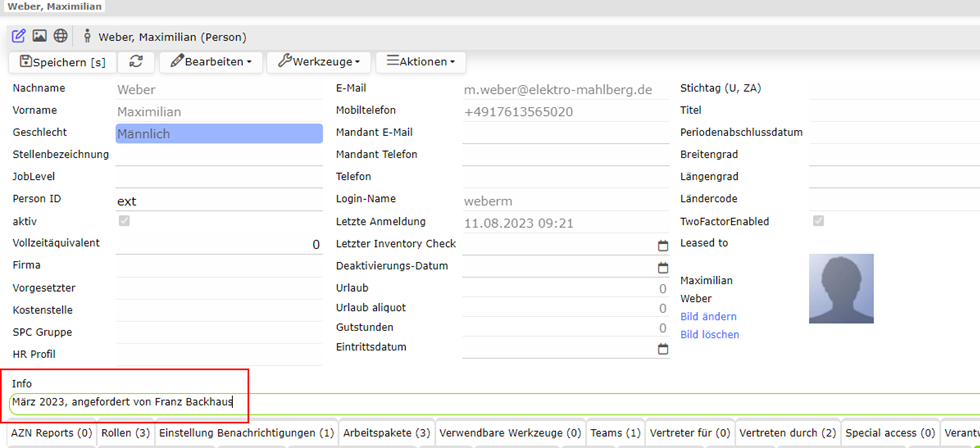Click Login-Name value weberm
The width and height of the screenshot is (980, 448).
click(566, 202)
